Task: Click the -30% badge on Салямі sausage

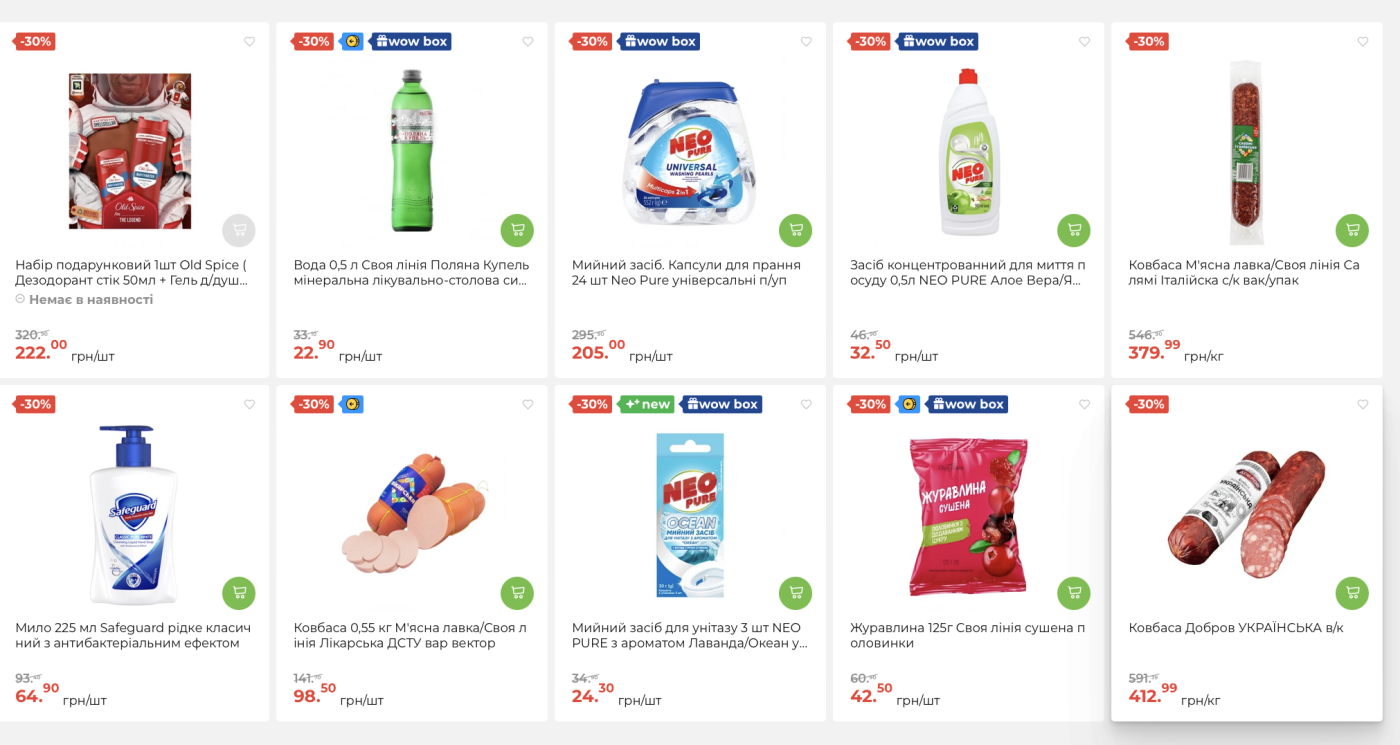Action: point(1148,42)
